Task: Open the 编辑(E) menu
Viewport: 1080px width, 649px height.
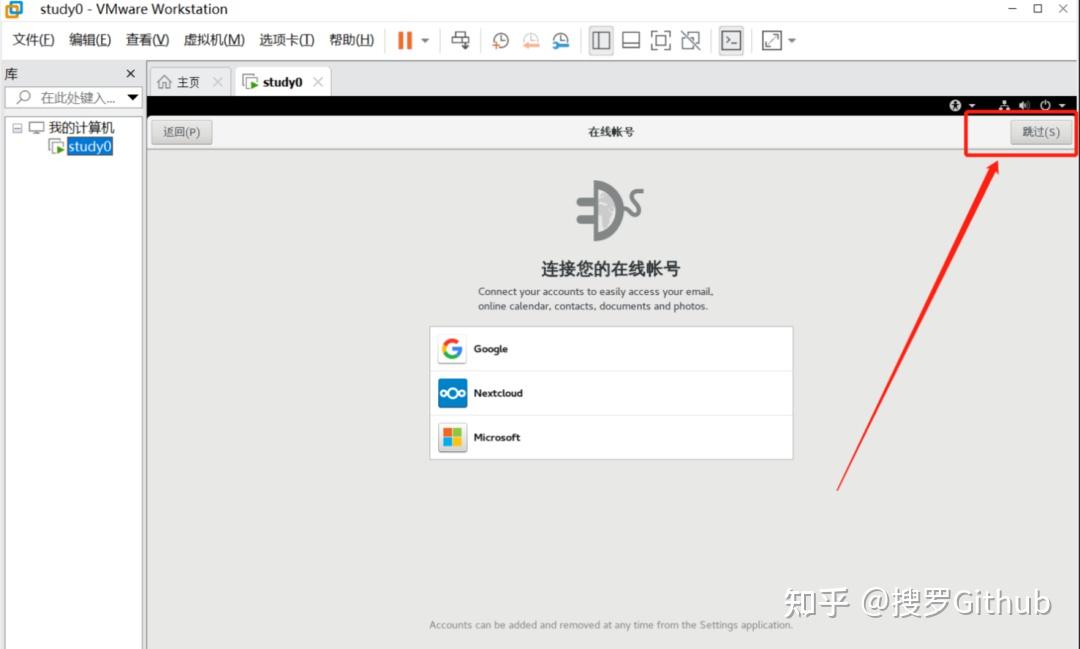Action: [x=90, y=40]
